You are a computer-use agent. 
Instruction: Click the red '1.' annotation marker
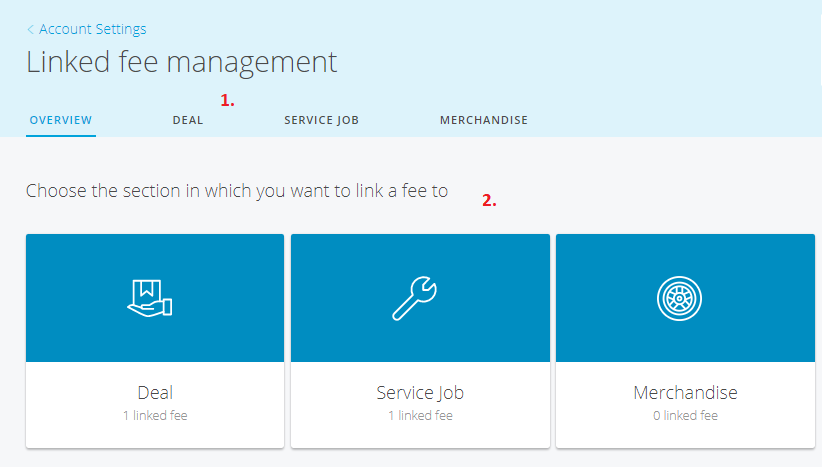pos(227,100)
